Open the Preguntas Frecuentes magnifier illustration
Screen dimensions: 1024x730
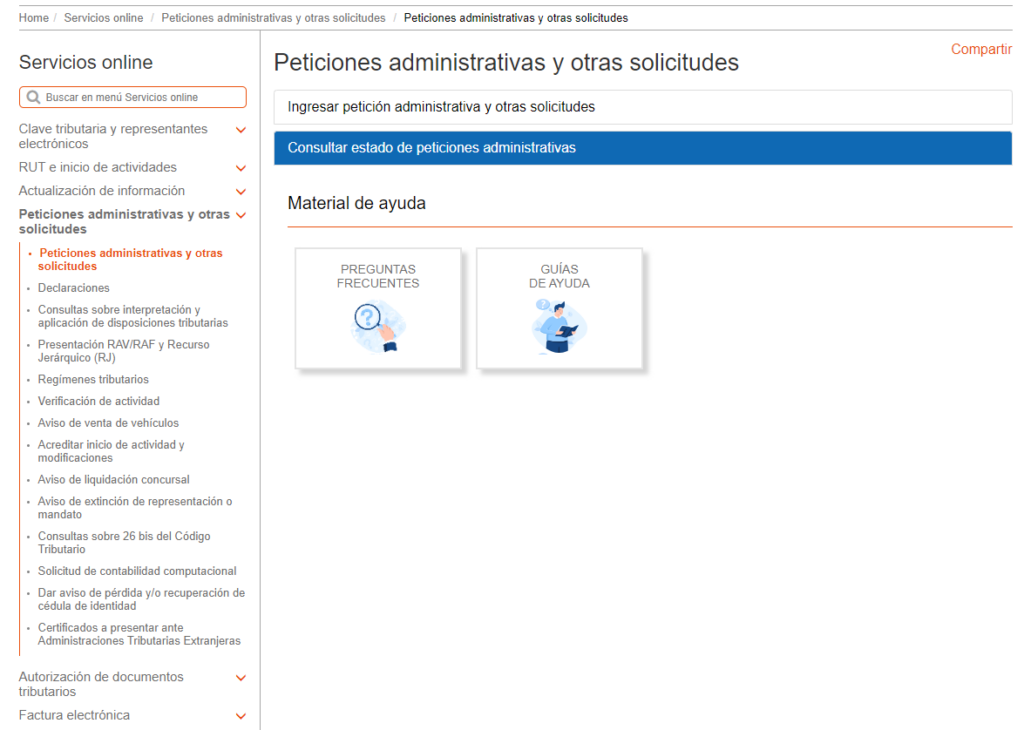tap(377, 326)
